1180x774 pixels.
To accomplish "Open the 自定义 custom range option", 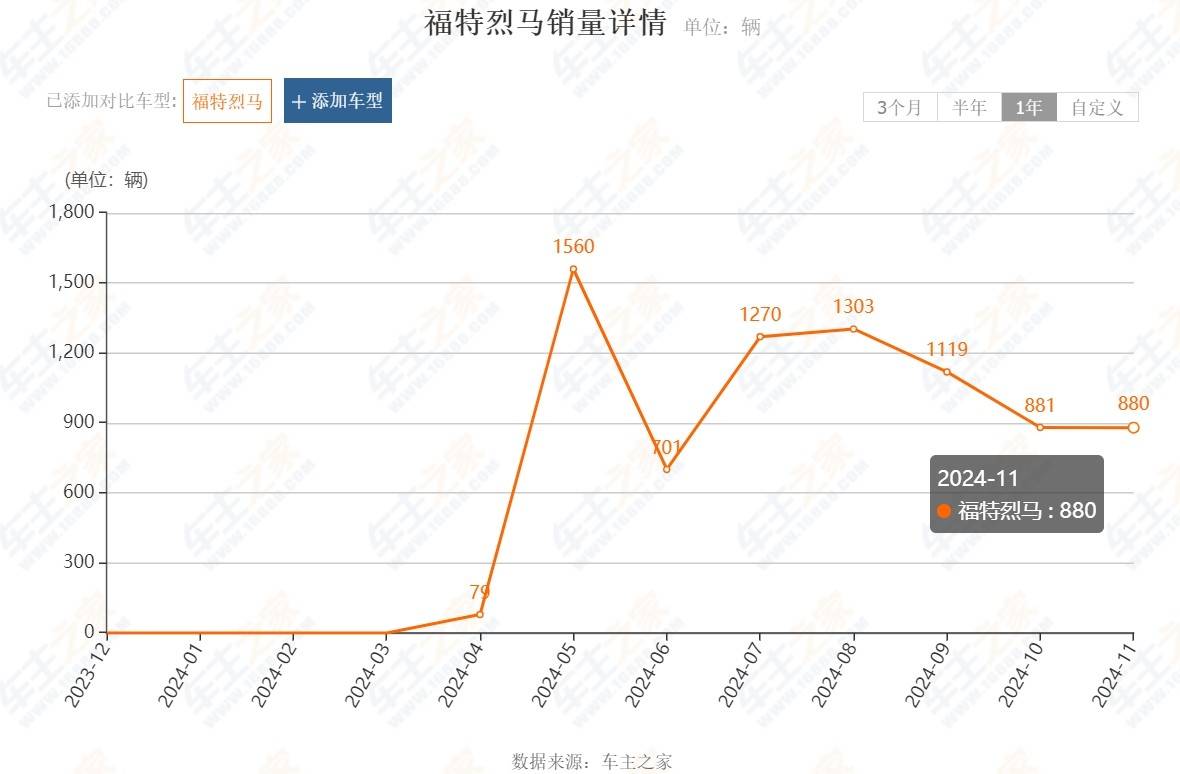I will pos(1097,107).
